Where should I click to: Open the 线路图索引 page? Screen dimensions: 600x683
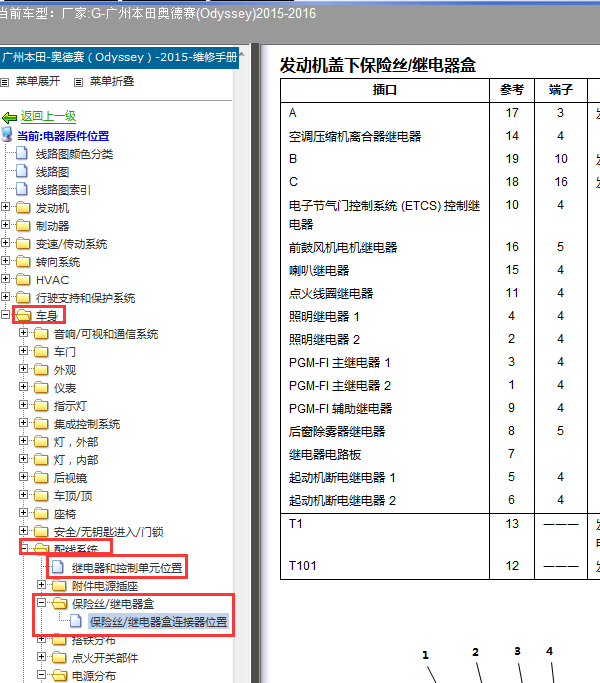click(63, 190)
